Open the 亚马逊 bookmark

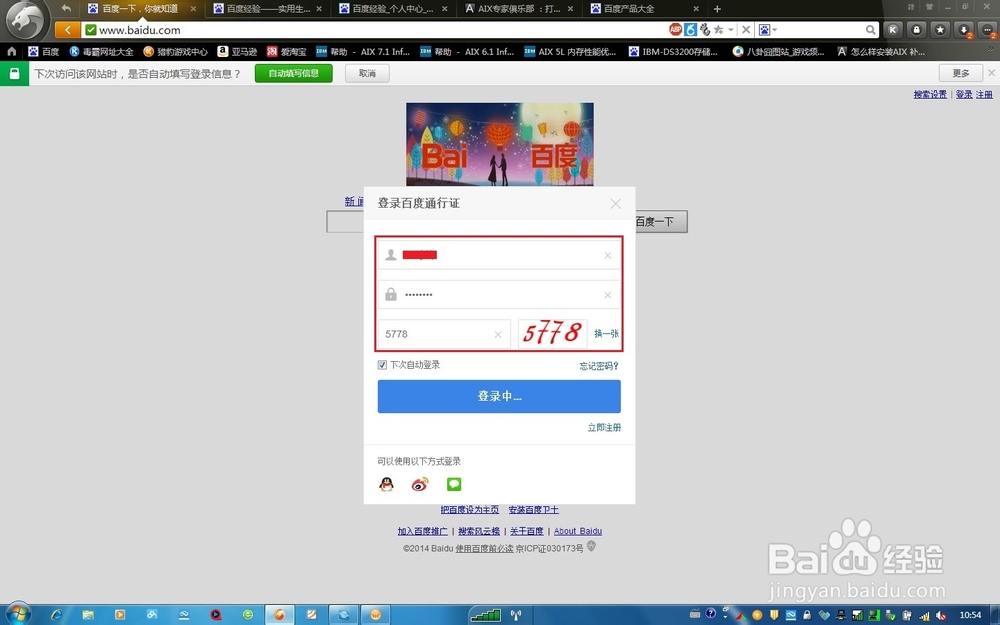[x=237, y=52]
